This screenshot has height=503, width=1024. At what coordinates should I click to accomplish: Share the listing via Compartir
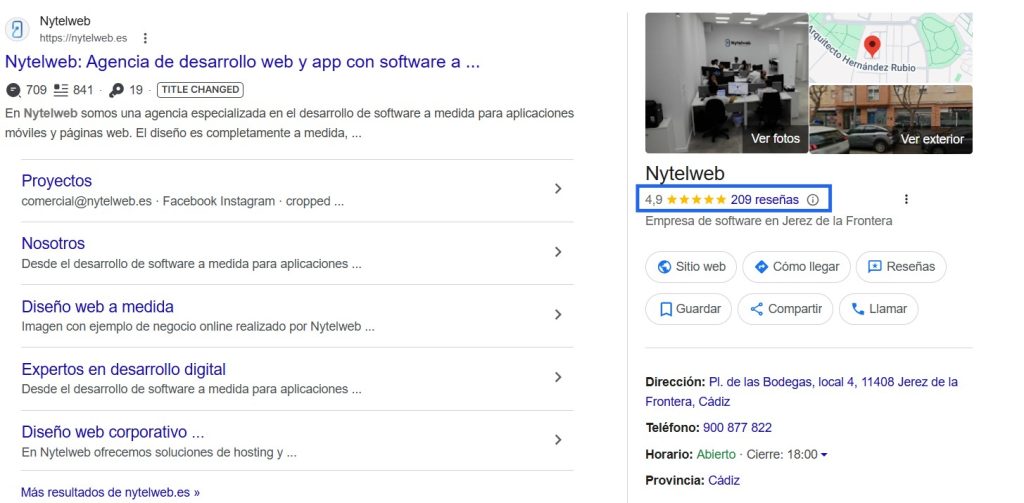[785, 309]
